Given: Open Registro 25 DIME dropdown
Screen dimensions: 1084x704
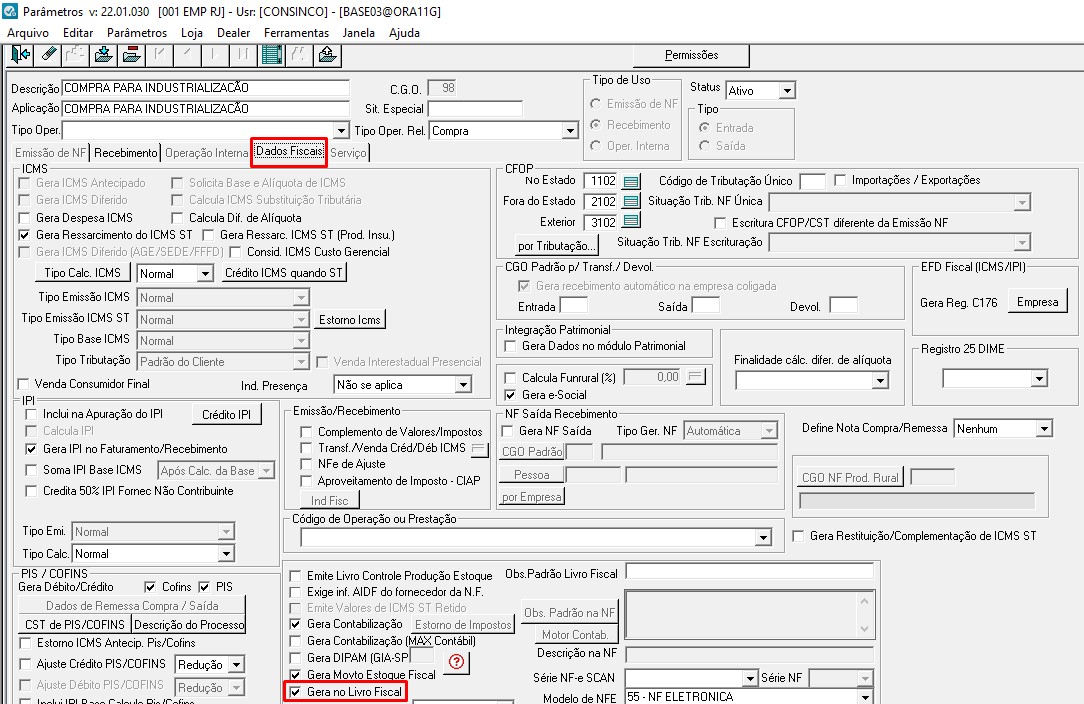Looking at the screenshot, I should click(x=1039, y=378).
